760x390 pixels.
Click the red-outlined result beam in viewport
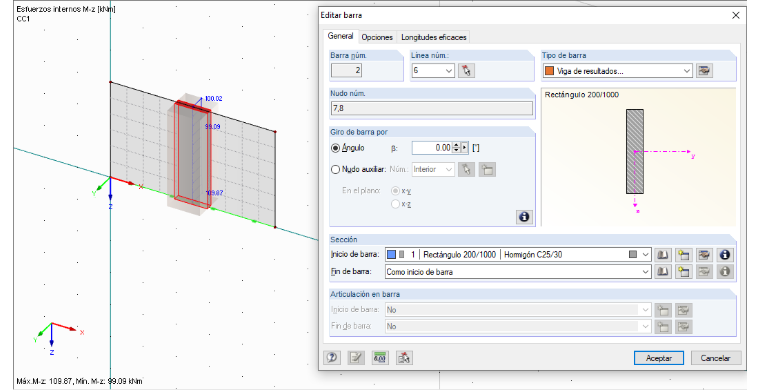[x=193, y=154]
